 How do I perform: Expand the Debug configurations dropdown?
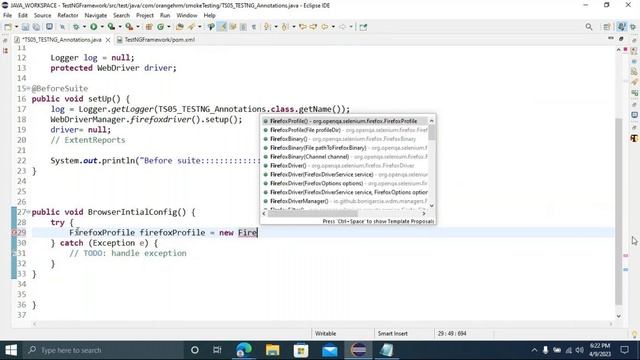[84, 27]
